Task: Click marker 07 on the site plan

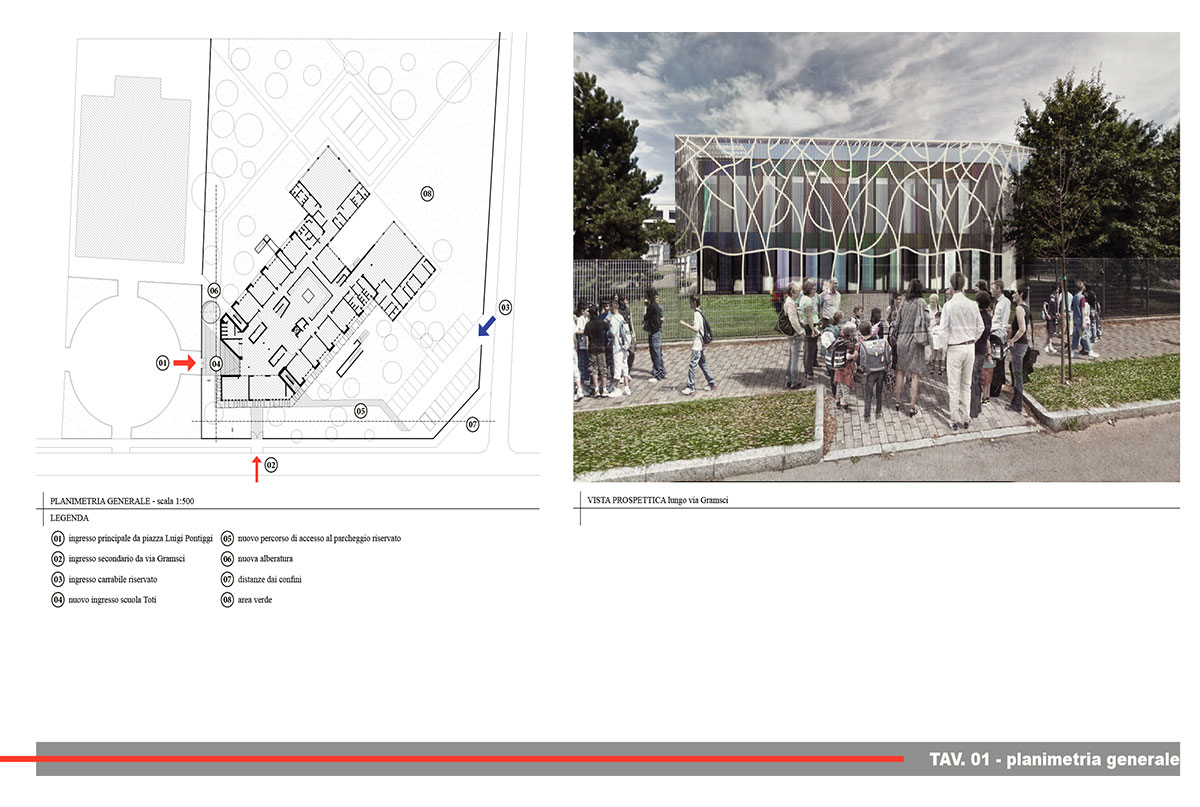Action: click(473, 424)
